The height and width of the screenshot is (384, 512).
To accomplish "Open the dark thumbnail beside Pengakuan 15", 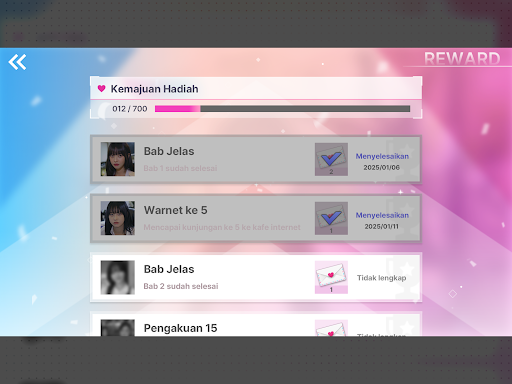I will (118, 328).
